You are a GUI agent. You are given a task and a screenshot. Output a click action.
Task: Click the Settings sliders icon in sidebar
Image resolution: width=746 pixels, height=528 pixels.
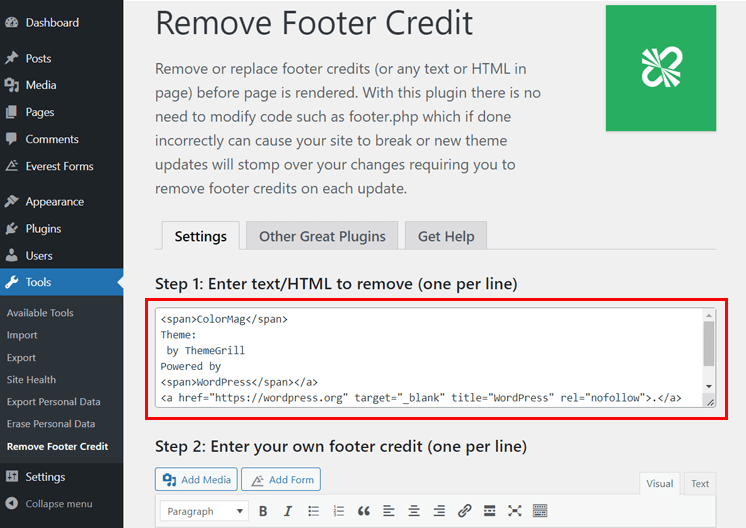point(11,476)
